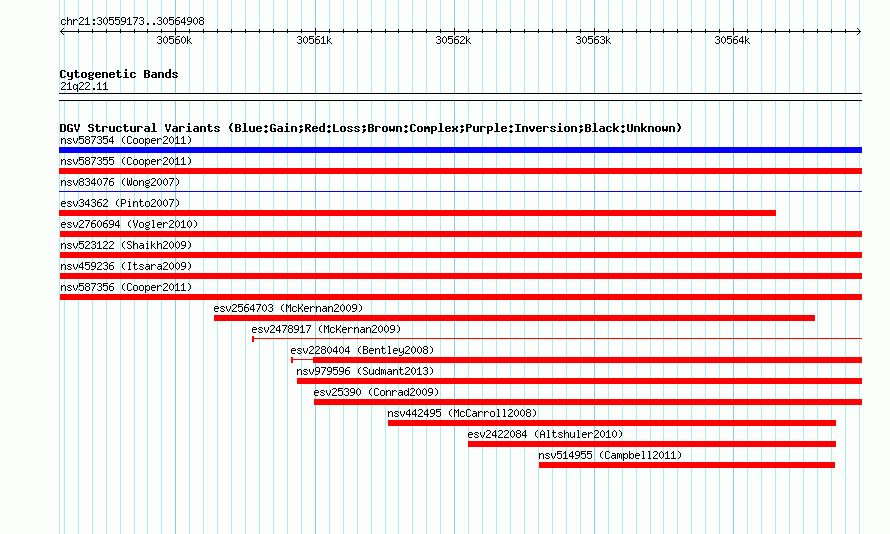Open the nsv442495 (McCarroll2008) label
890x534 pixels.
pos(462,413)
